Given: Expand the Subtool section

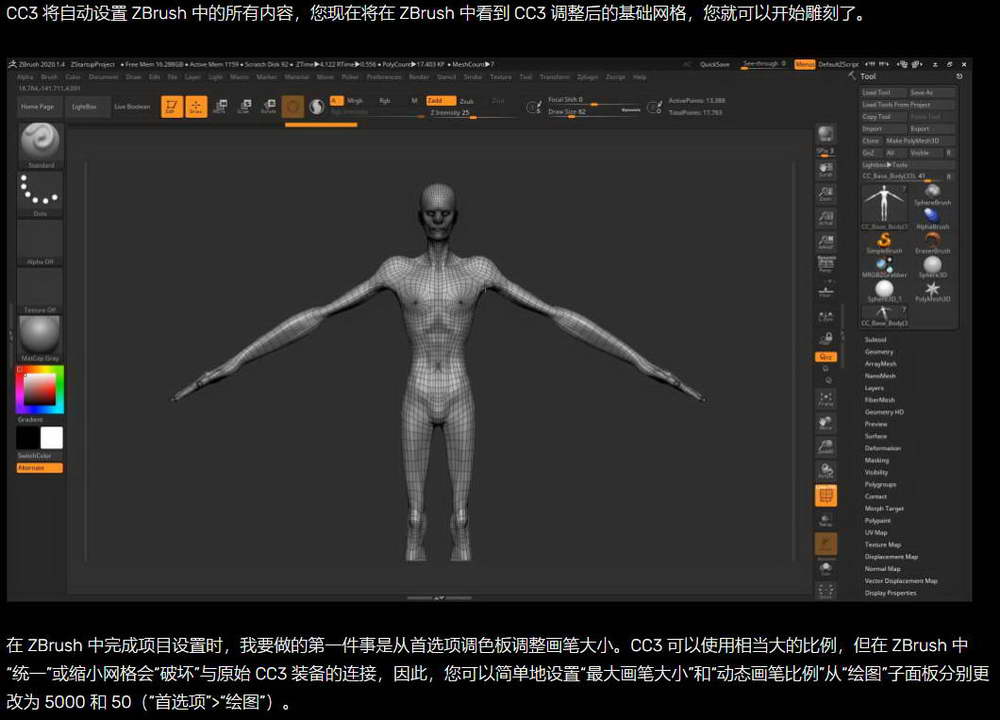Looking at the screenshot, I should click(876, 340).
